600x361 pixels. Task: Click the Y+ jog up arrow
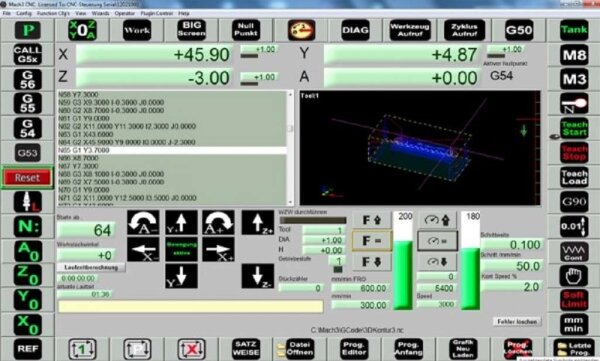coord(181,222)
